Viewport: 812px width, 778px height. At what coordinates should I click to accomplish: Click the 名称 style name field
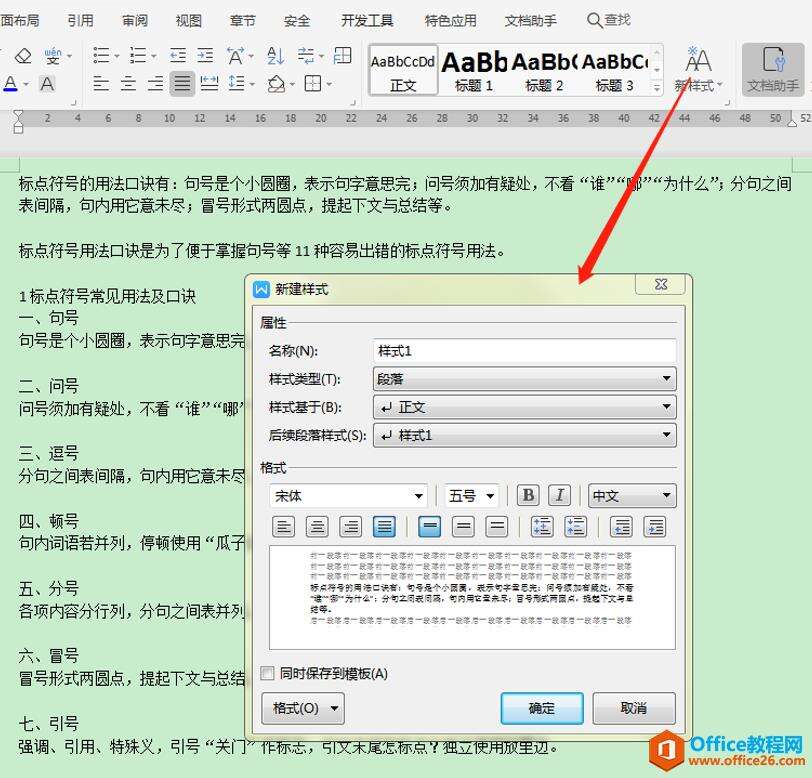[x=525, y=351]
